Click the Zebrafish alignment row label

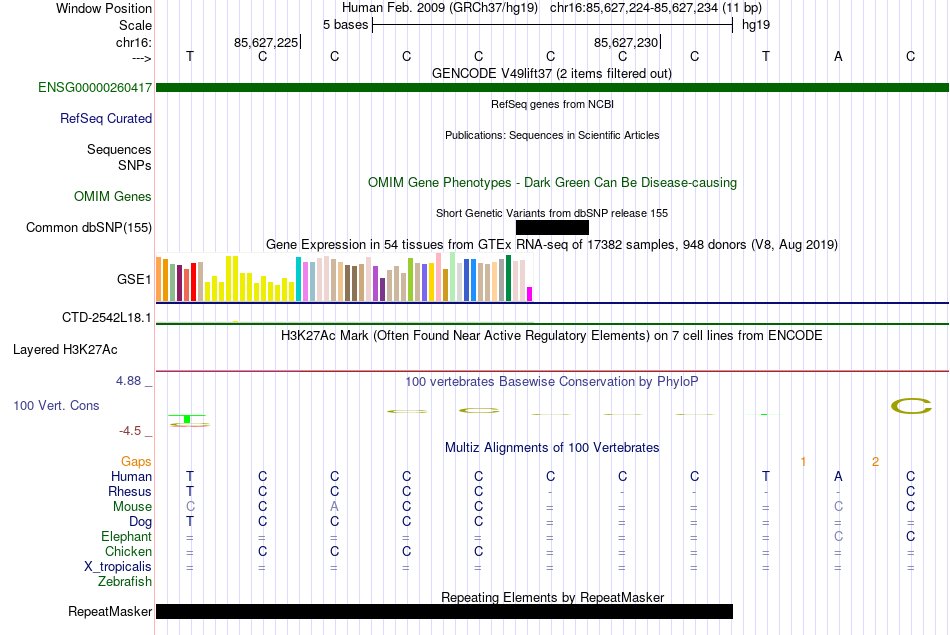coord(125,582)
